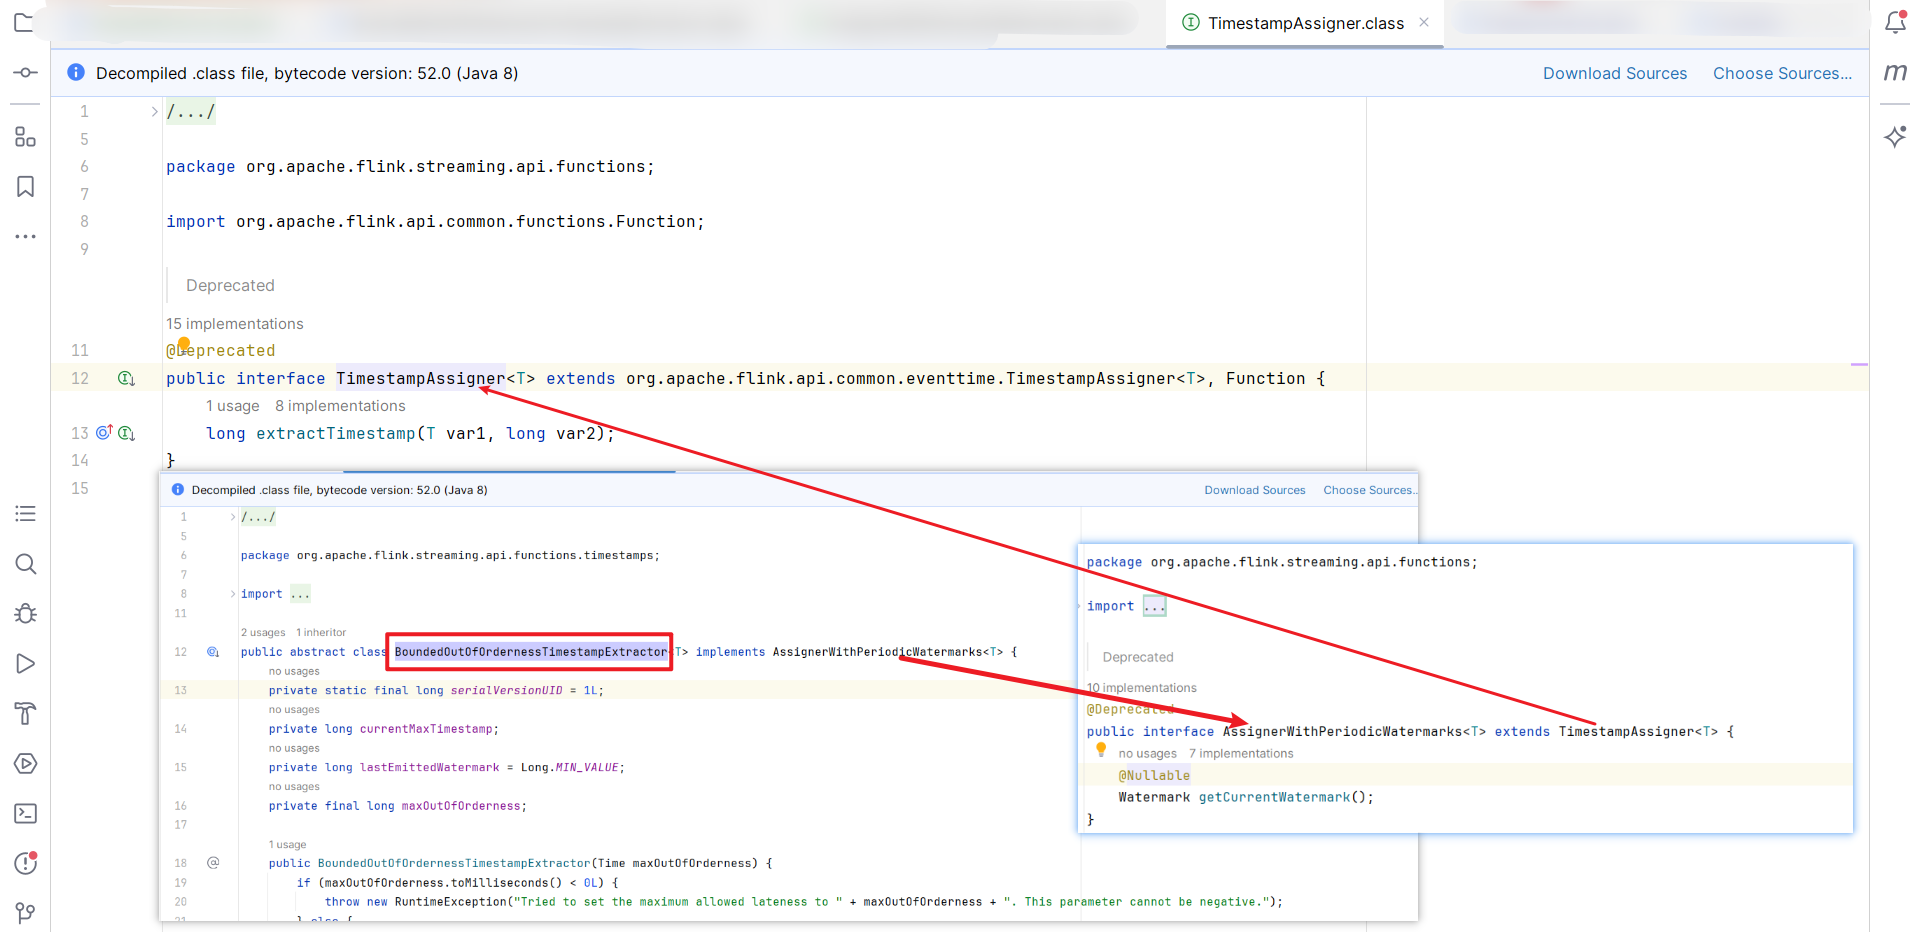Click Choose Sources in the lower decompiled panel

(x=1369, y=490)
